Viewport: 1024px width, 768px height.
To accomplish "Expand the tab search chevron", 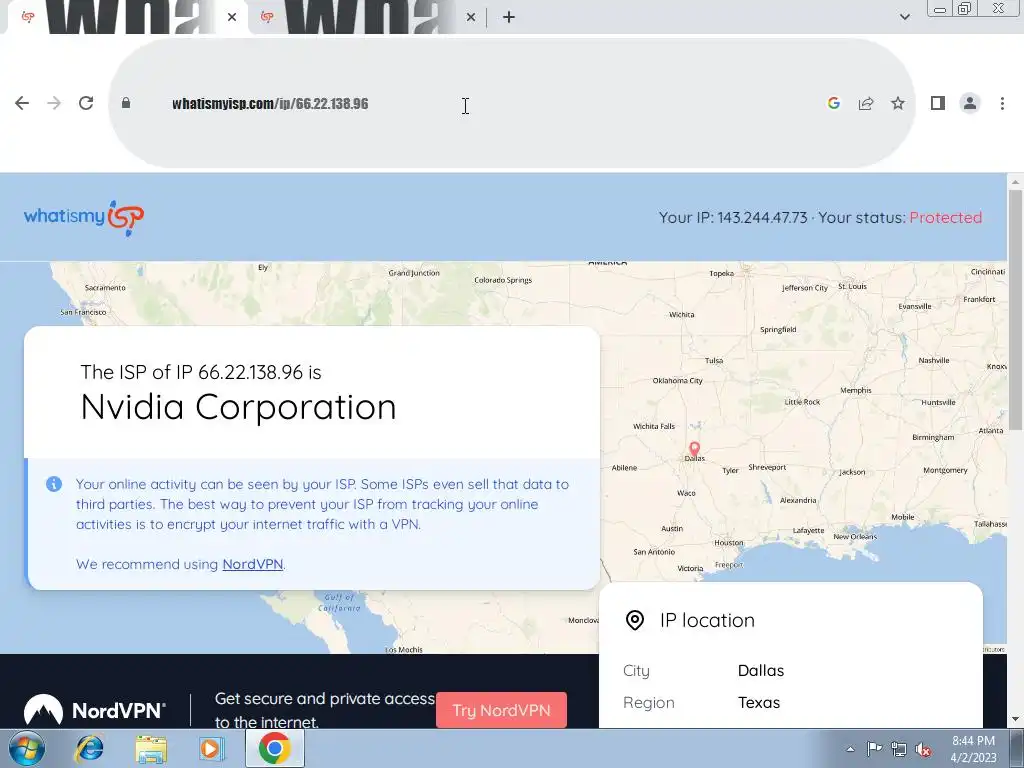I will (x=904, y=17).
